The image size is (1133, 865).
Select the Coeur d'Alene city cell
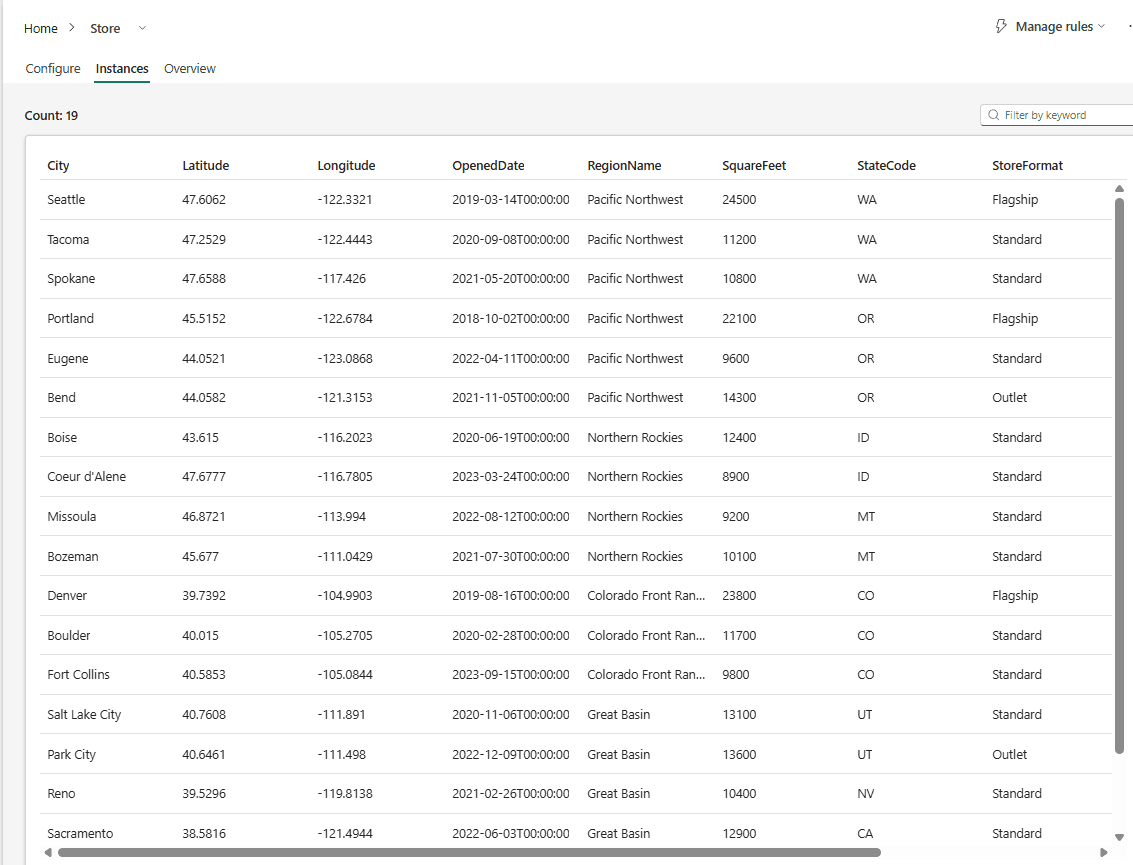(x=87, y=477)
